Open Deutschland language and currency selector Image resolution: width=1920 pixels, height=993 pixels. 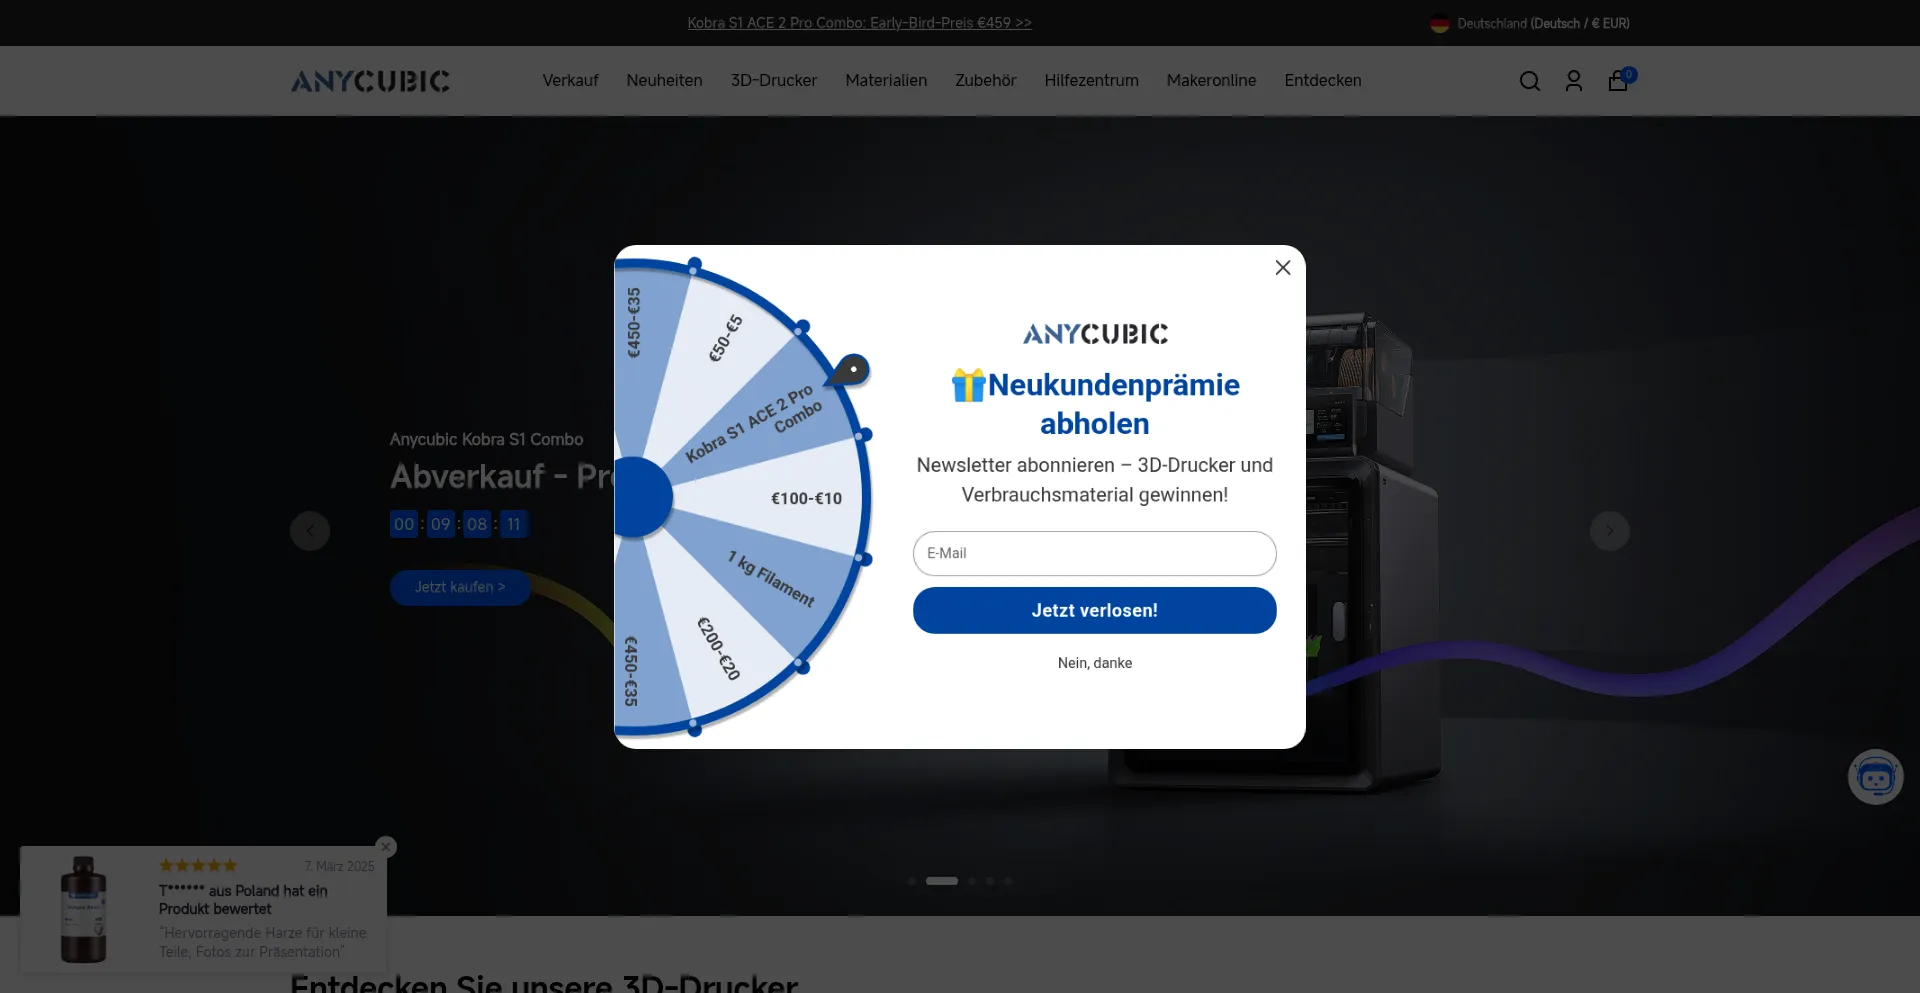(1530, 23)
